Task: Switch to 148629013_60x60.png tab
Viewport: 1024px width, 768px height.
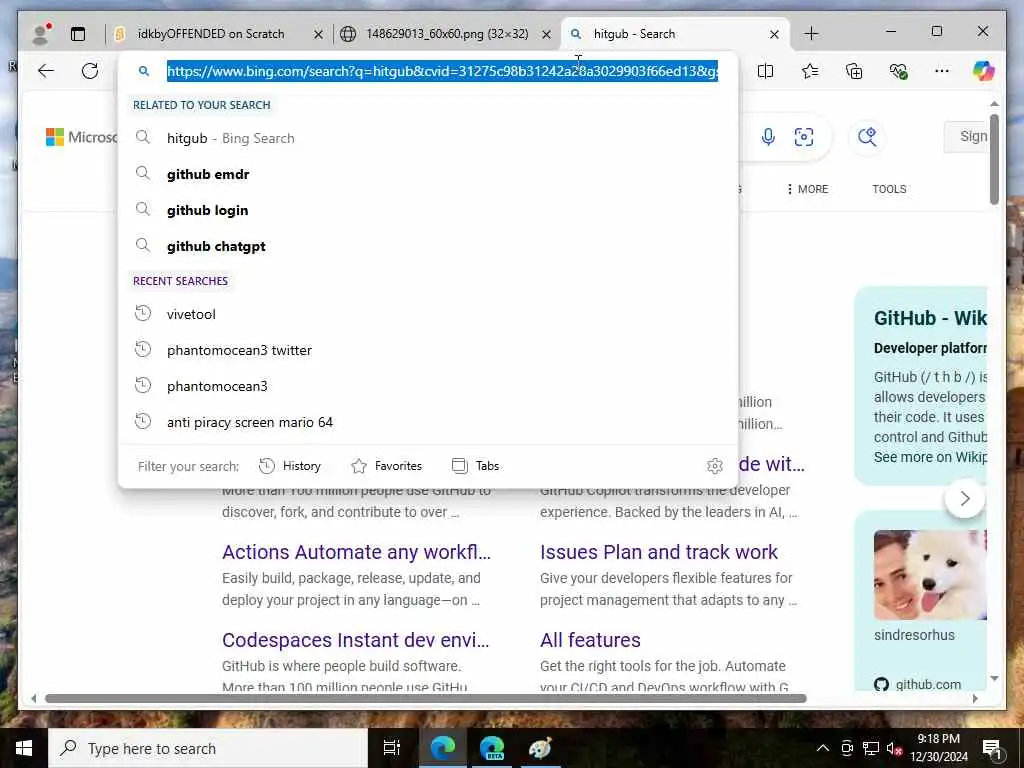Action: (447, 34)
